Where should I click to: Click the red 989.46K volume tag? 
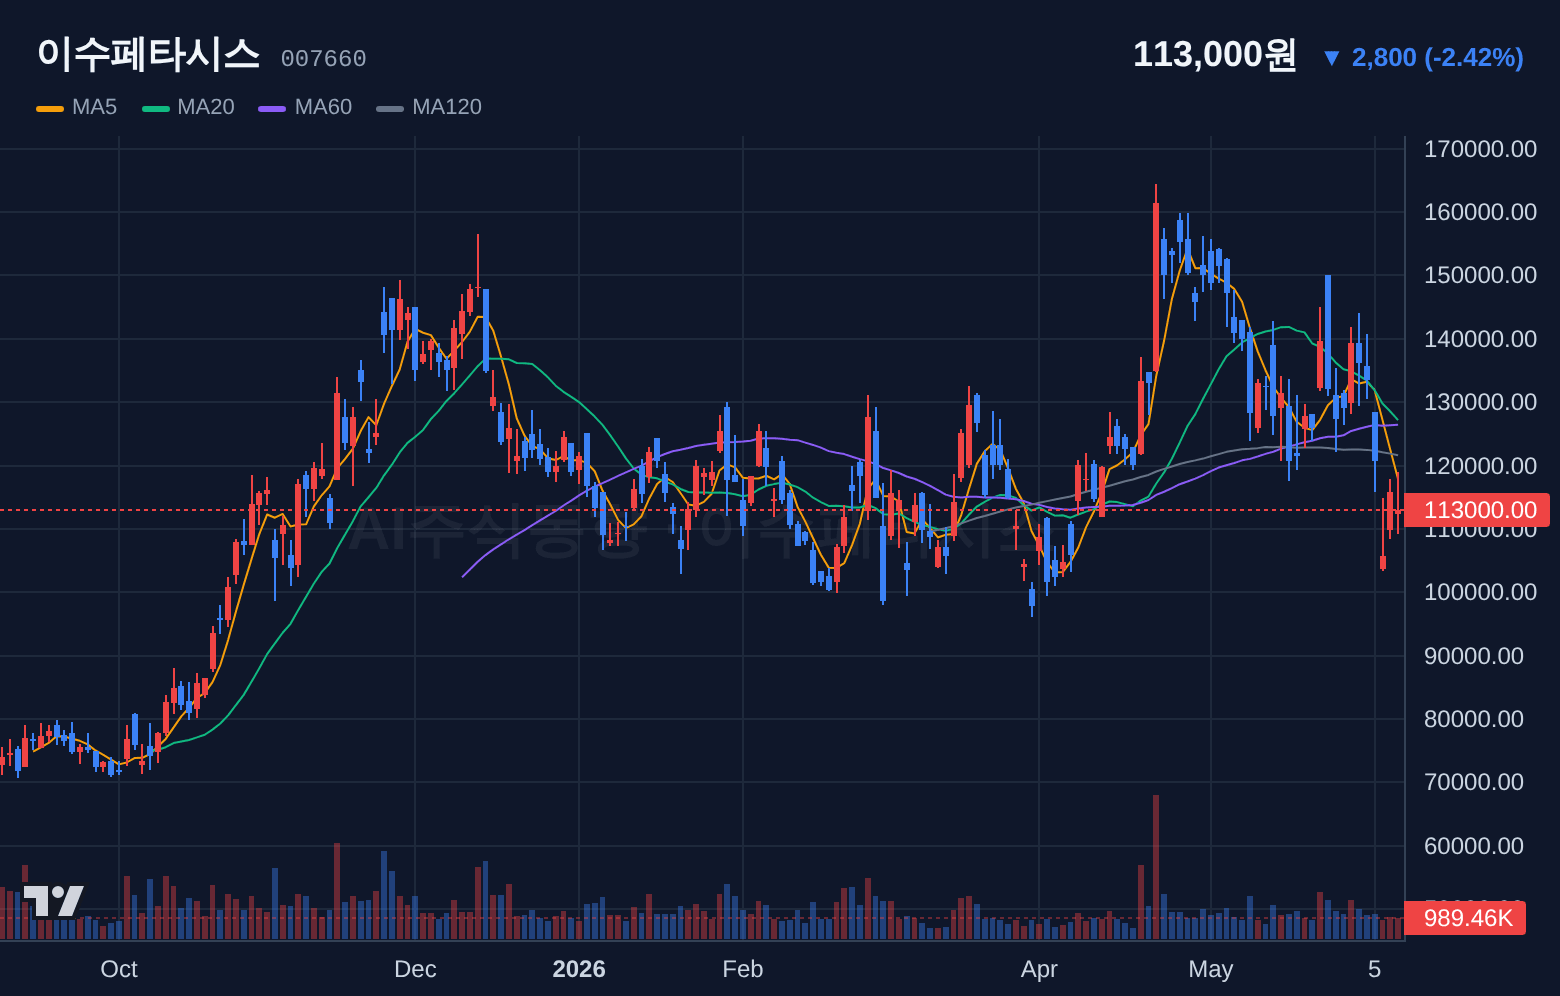(1465, 918)
